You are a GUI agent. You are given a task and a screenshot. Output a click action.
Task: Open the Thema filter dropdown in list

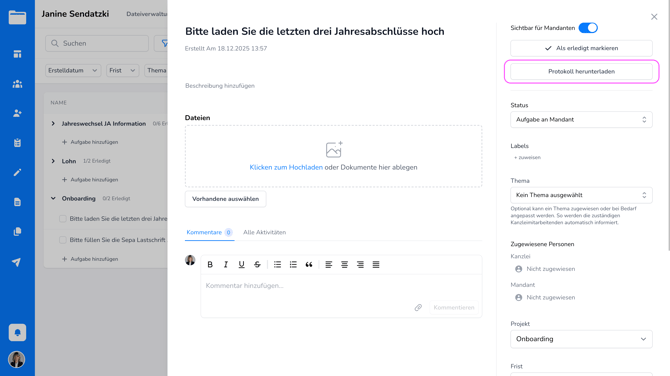[156, 70]
